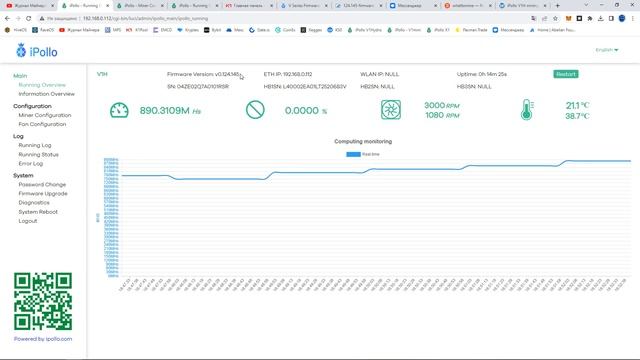Open the tab search chevron
The image size is (640, 360).
pyautogui.click(x=586, y=5)
